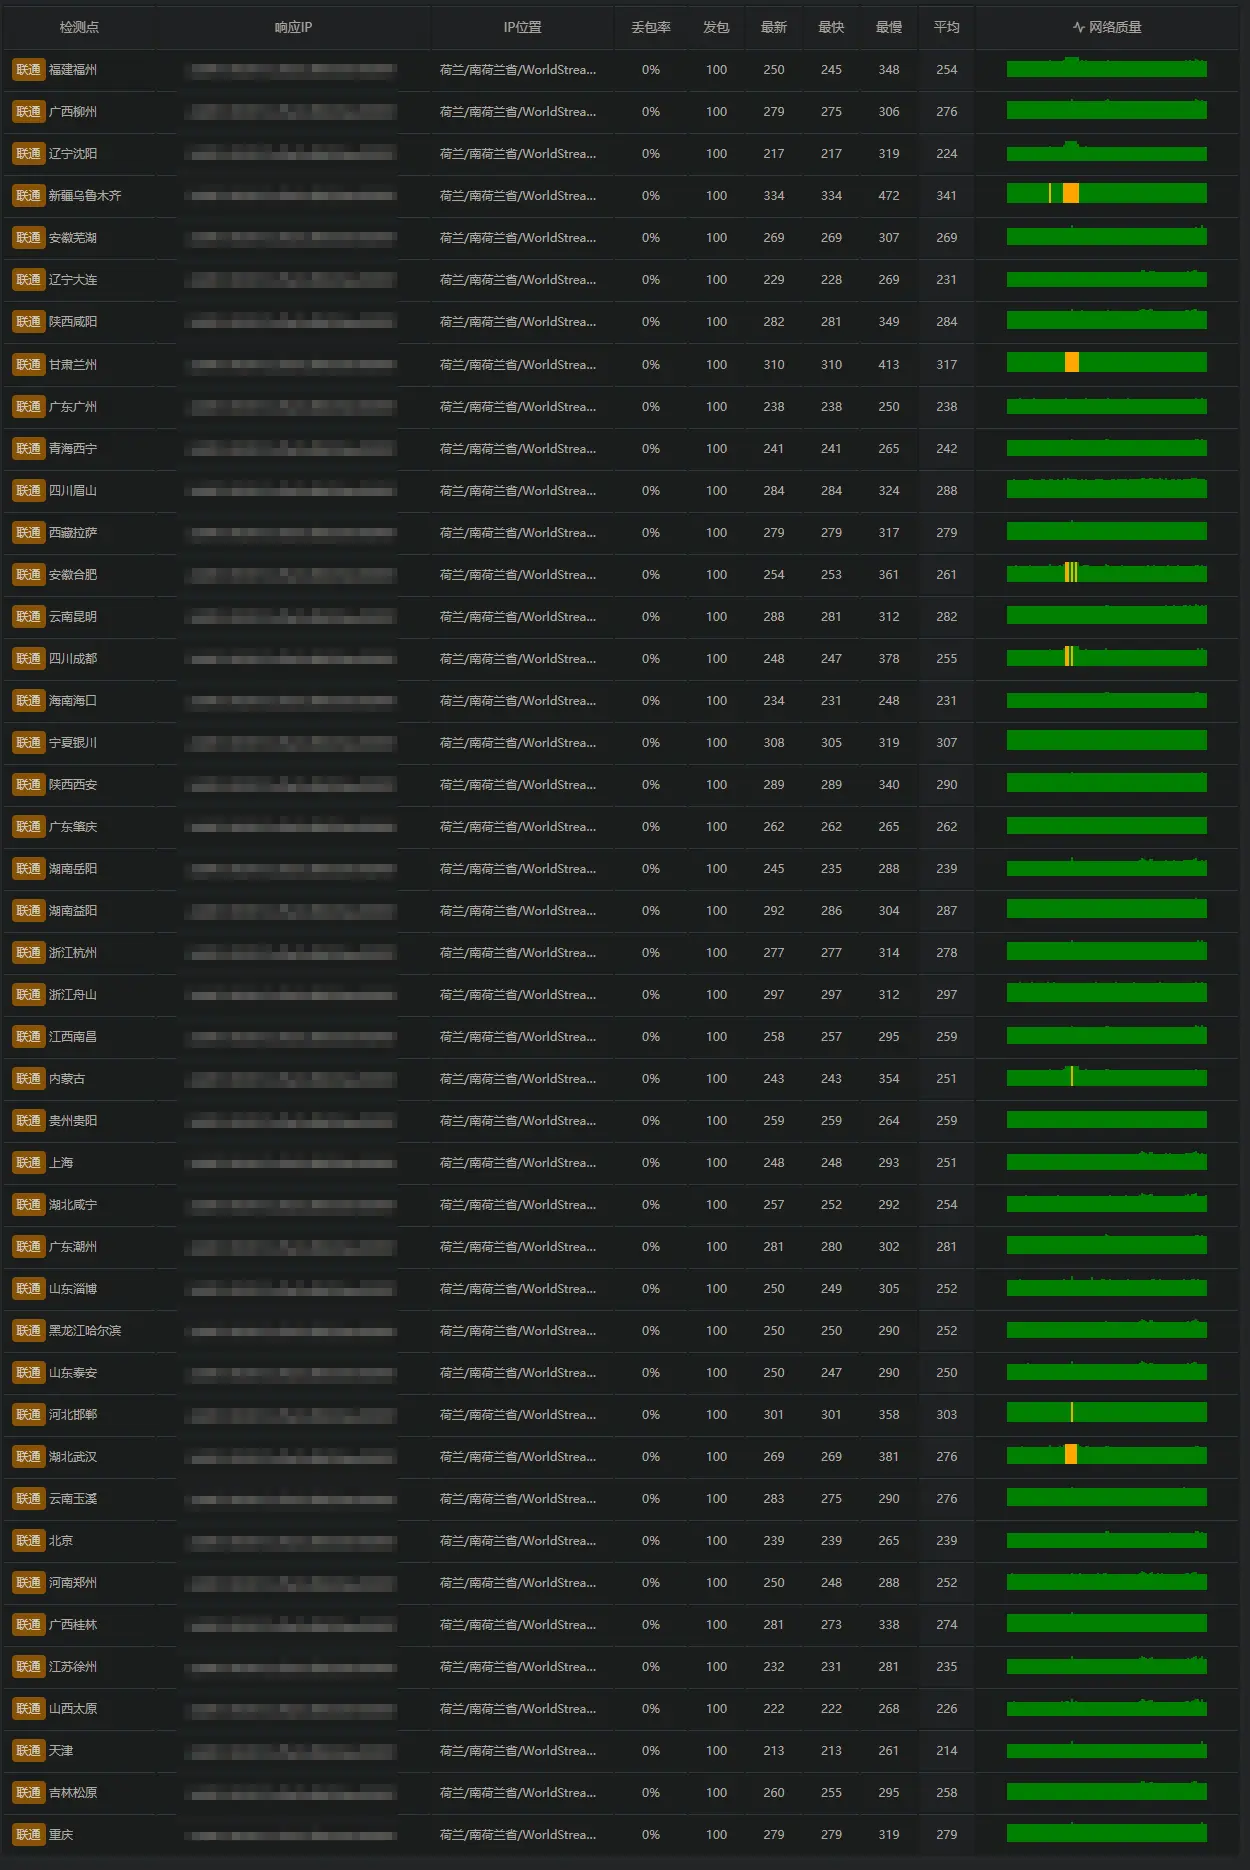Click the blurred response IP for 浙江杭州
Viewport: 1250px width, 1870px height.
293,953
